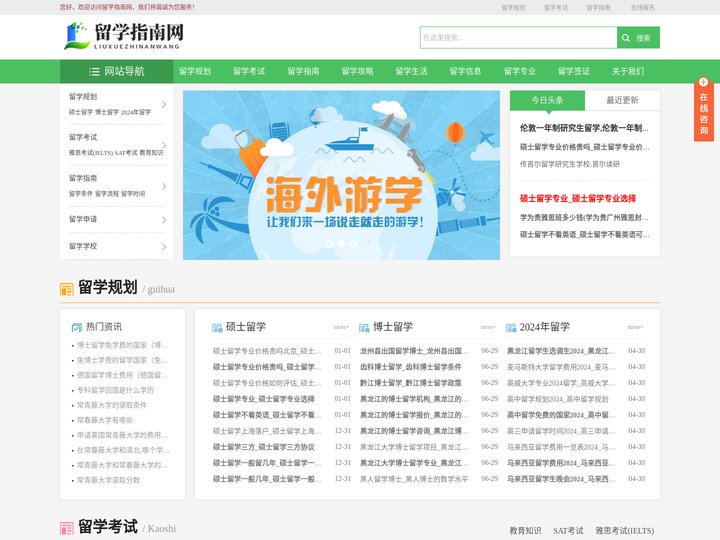Click more link beside 2024年留学
The height and width of the screenshot is (540, 720).
pos(635,327)
